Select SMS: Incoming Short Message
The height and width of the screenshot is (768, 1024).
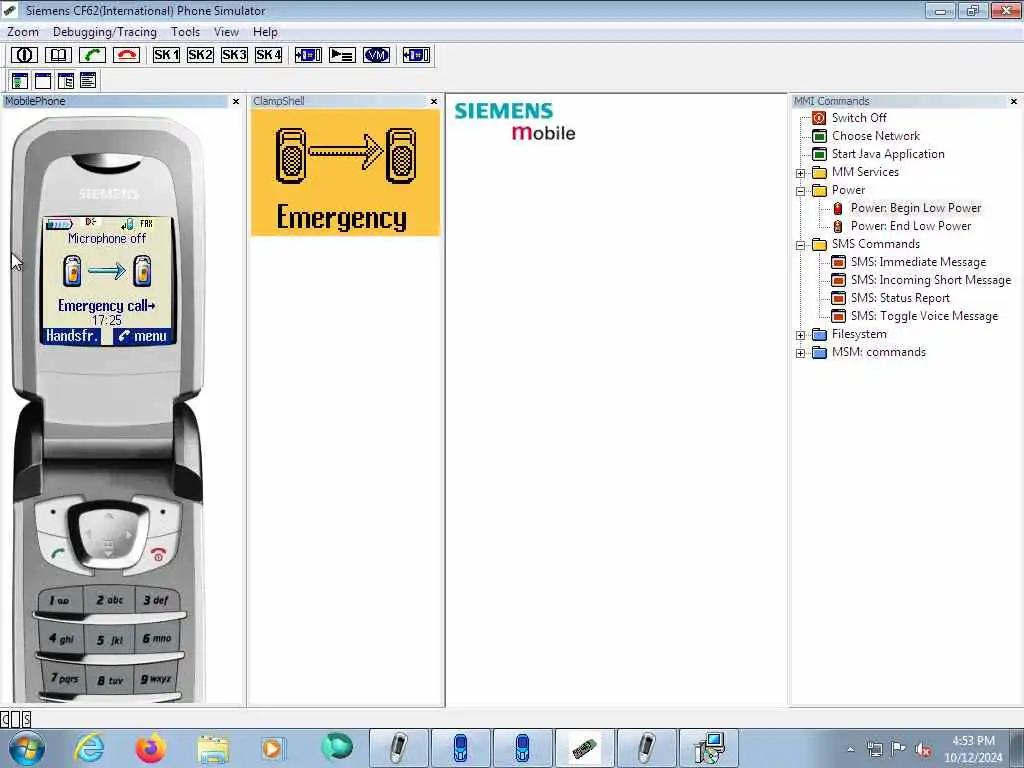click(931, 280)
